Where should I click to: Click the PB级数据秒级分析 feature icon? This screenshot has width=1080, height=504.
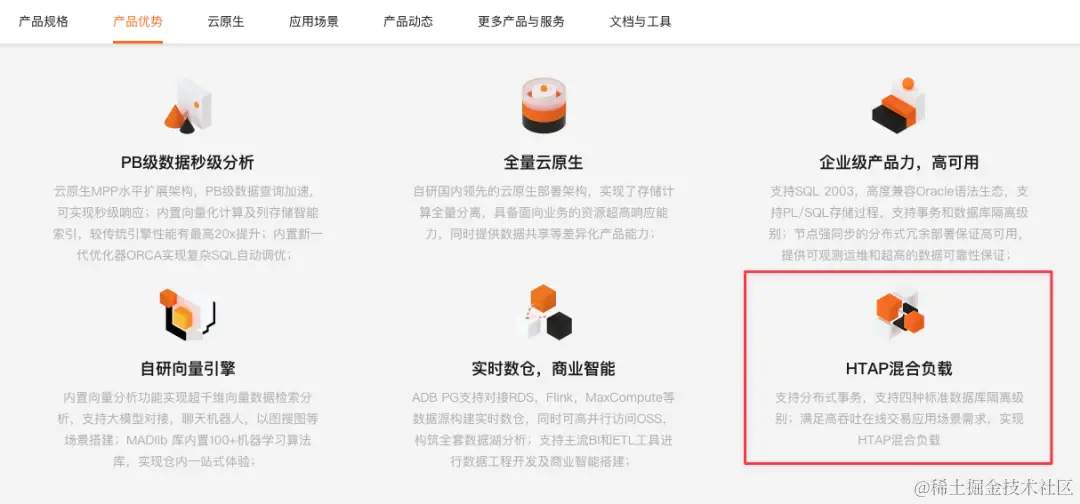[x=187, y=107]
